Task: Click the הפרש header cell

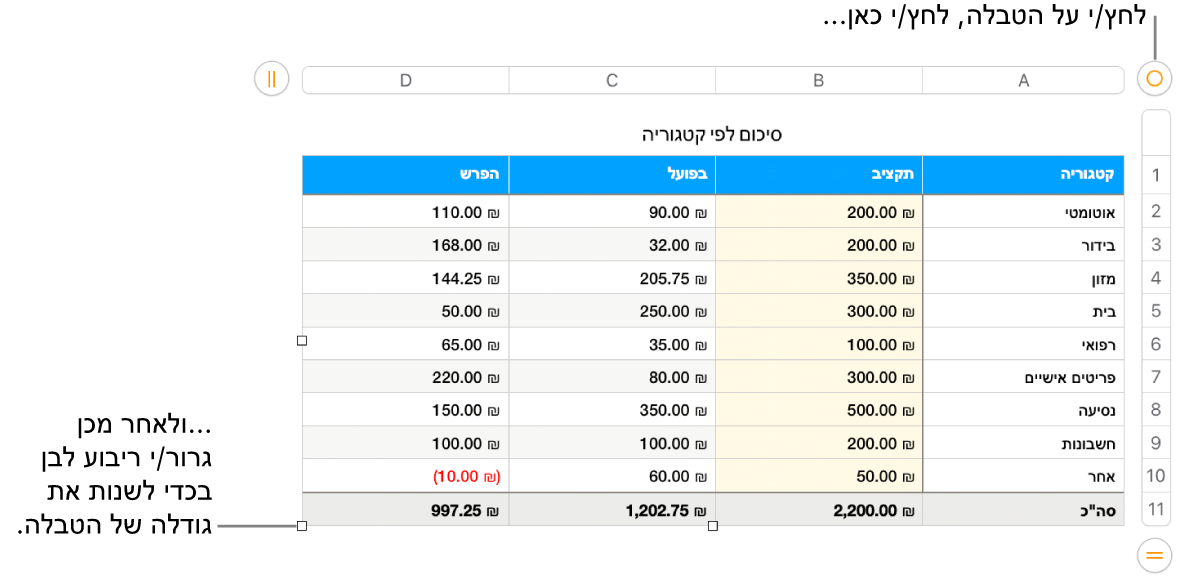Action: pyautogui.click(x=406, y=176)
